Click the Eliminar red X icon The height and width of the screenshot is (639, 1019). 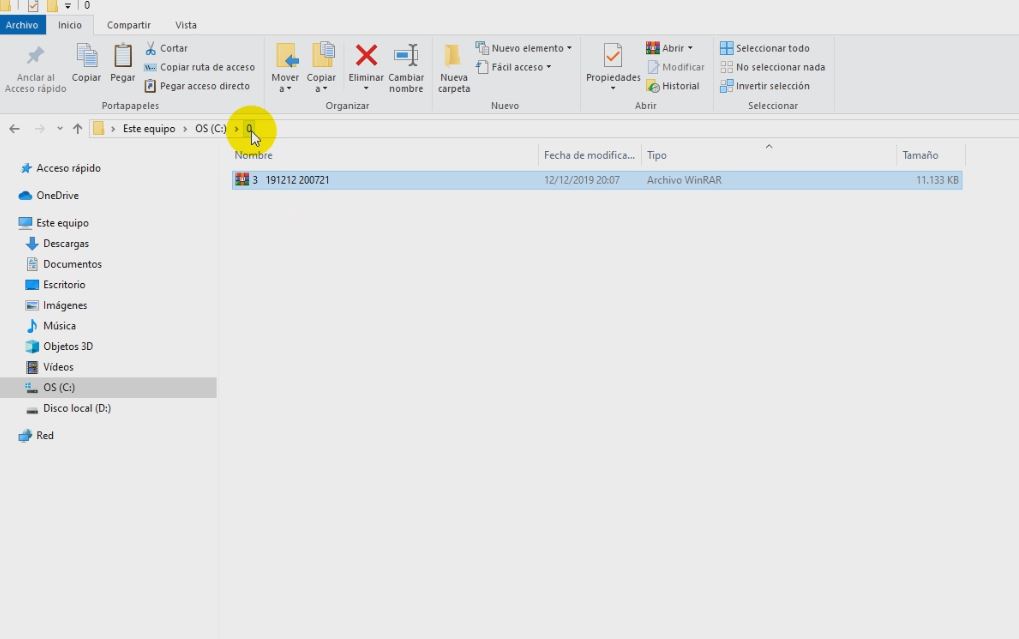click(x=366, y=56)
